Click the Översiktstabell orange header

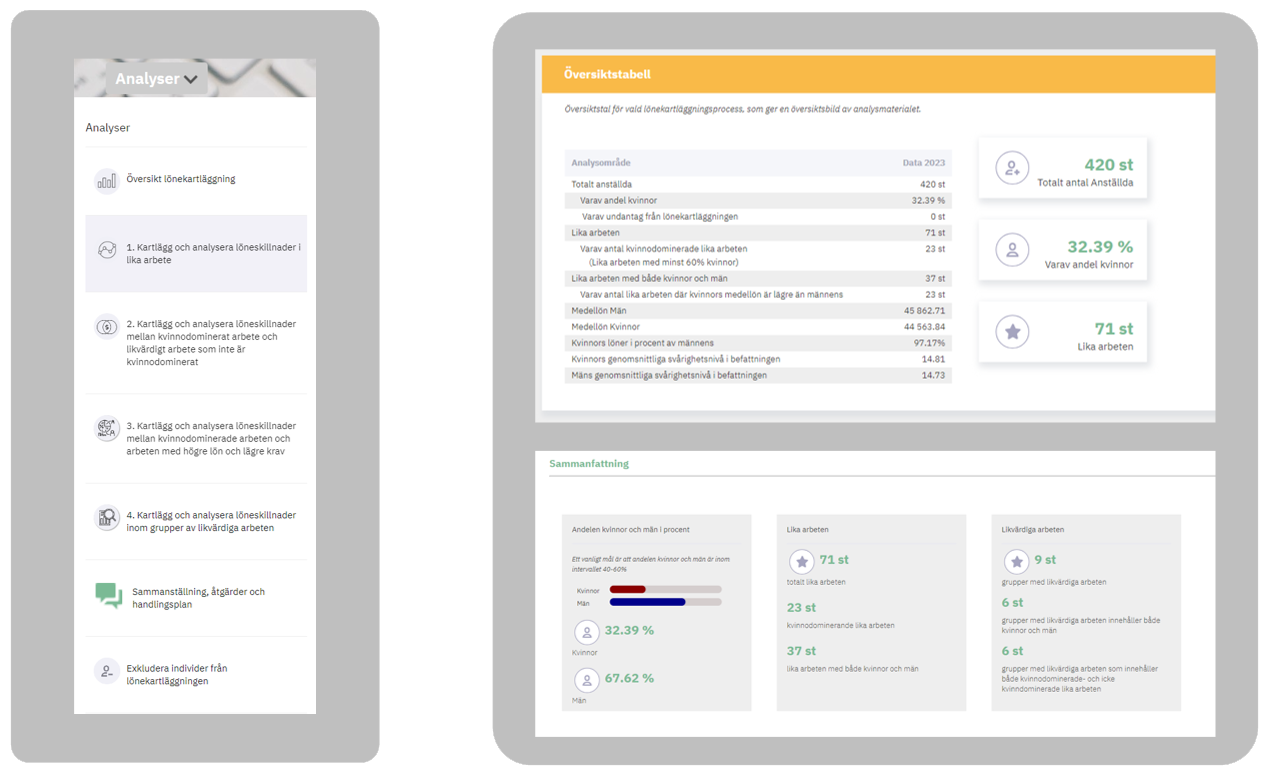pyautogui.click(x=878, y=74)
